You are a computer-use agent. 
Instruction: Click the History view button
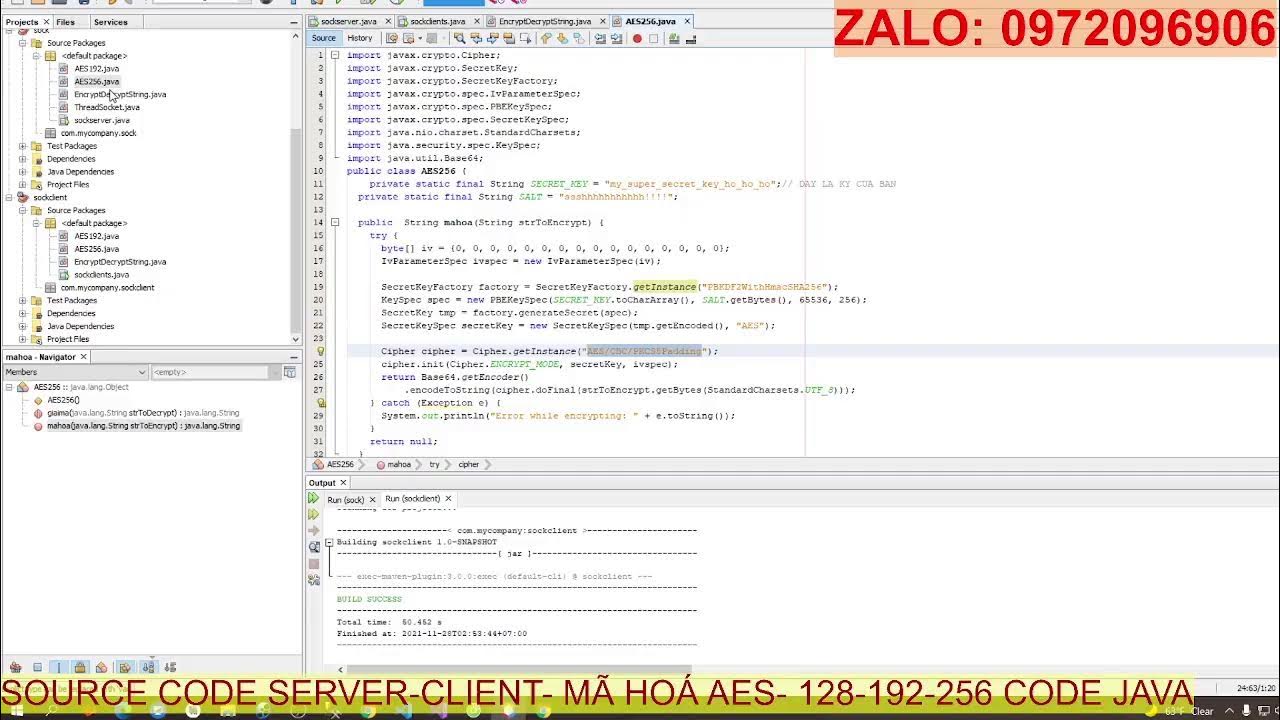click(360, 38)
